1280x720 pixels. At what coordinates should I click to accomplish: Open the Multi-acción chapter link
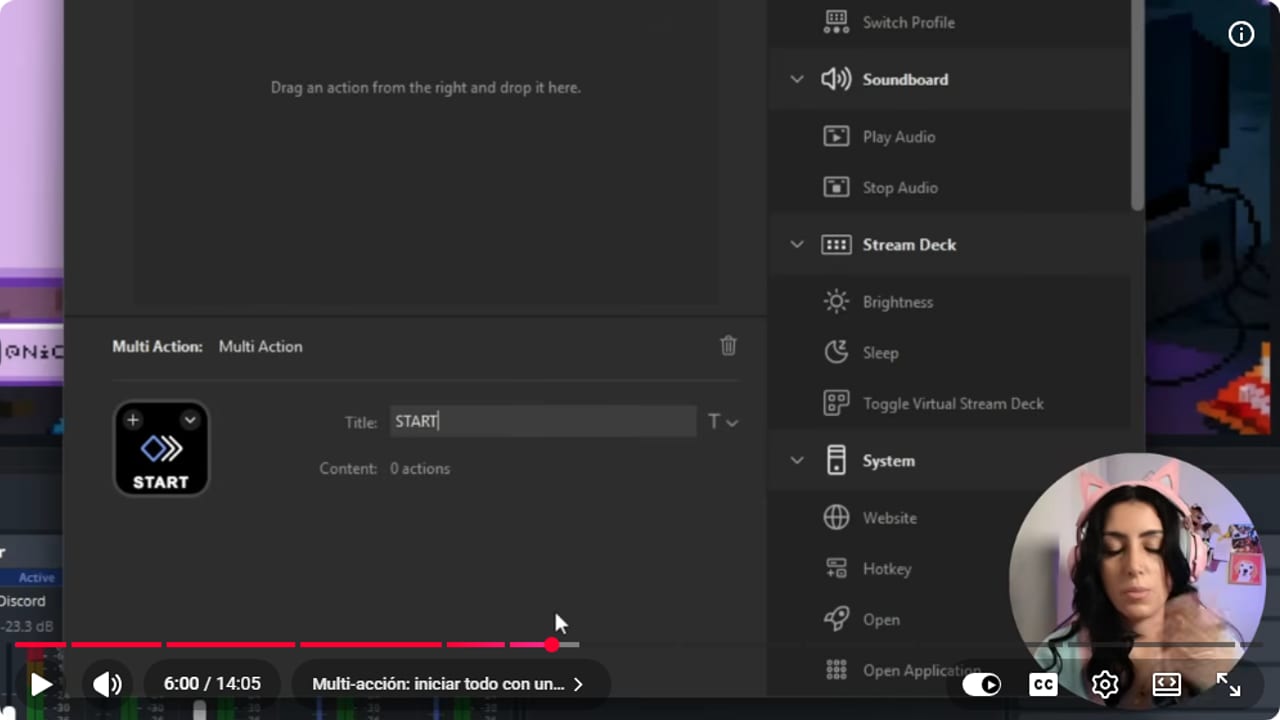448,684
